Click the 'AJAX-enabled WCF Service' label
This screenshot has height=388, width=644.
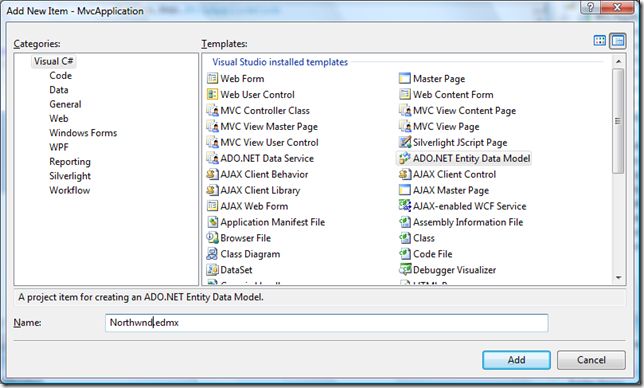(x=469, y=206)
